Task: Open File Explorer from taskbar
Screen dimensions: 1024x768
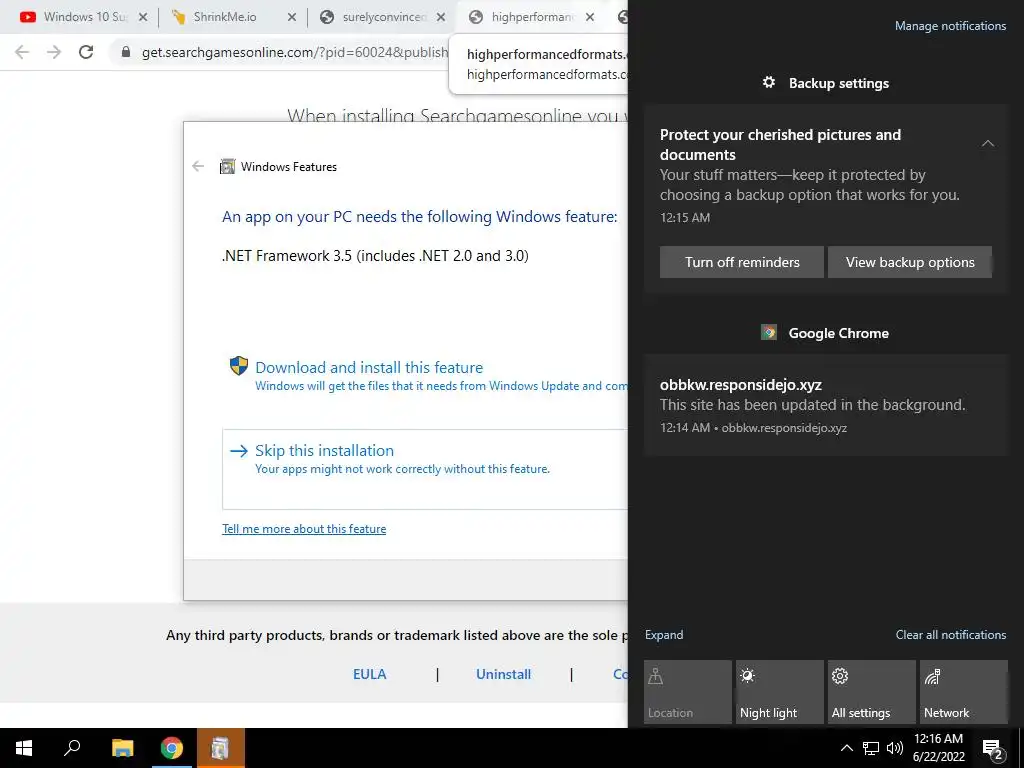Action: 122,748
